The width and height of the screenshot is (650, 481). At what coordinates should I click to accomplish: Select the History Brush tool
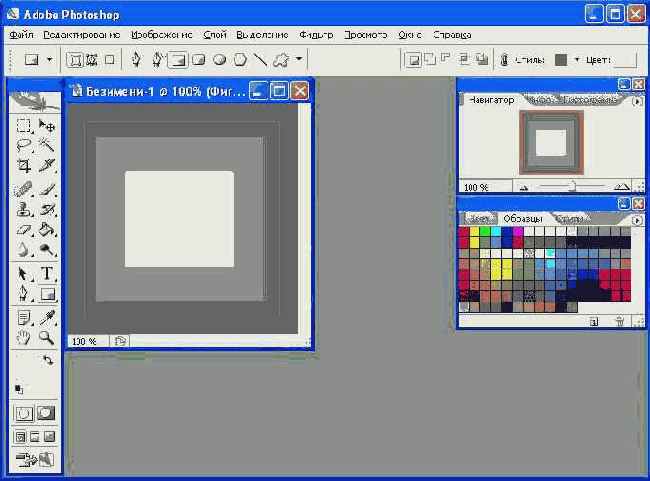point(46,209)
